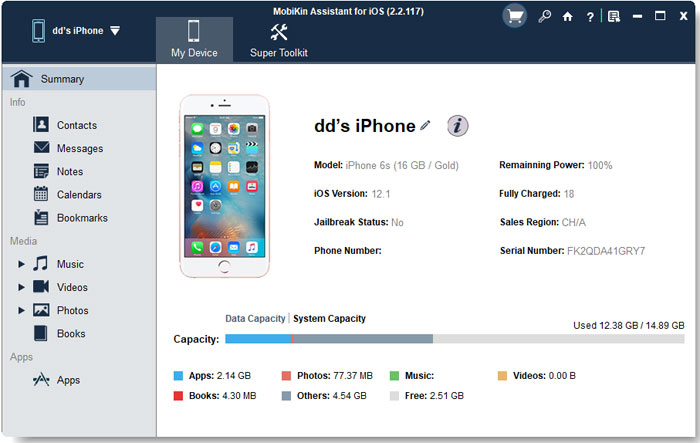Viewport: 700px width, 443px height.
Task: Open the device selector dropdown arrow
Action: (115, 31)
